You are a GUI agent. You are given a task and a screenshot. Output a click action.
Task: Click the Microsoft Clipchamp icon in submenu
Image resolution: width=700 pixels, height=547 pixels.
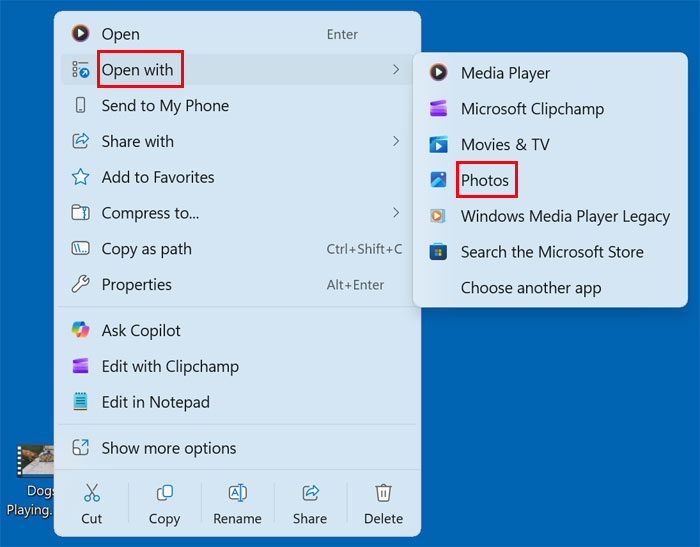438,109
